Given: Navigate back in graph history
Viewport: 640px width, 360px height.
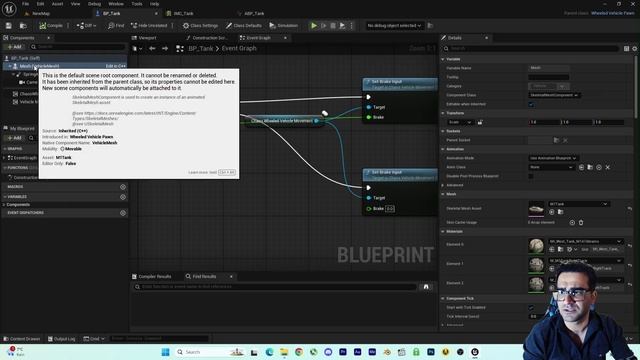Looking at the screenshot, I should [152, 49].
